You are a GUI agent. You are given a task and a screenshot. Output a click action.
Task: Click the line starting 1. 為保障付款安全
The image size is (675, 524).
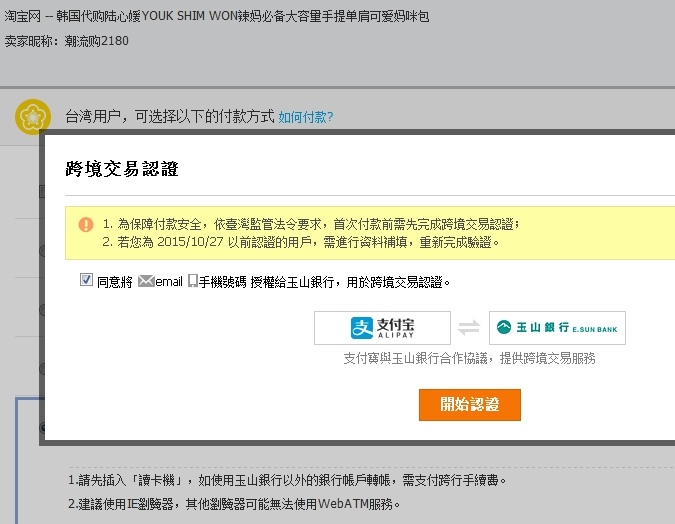311,224
